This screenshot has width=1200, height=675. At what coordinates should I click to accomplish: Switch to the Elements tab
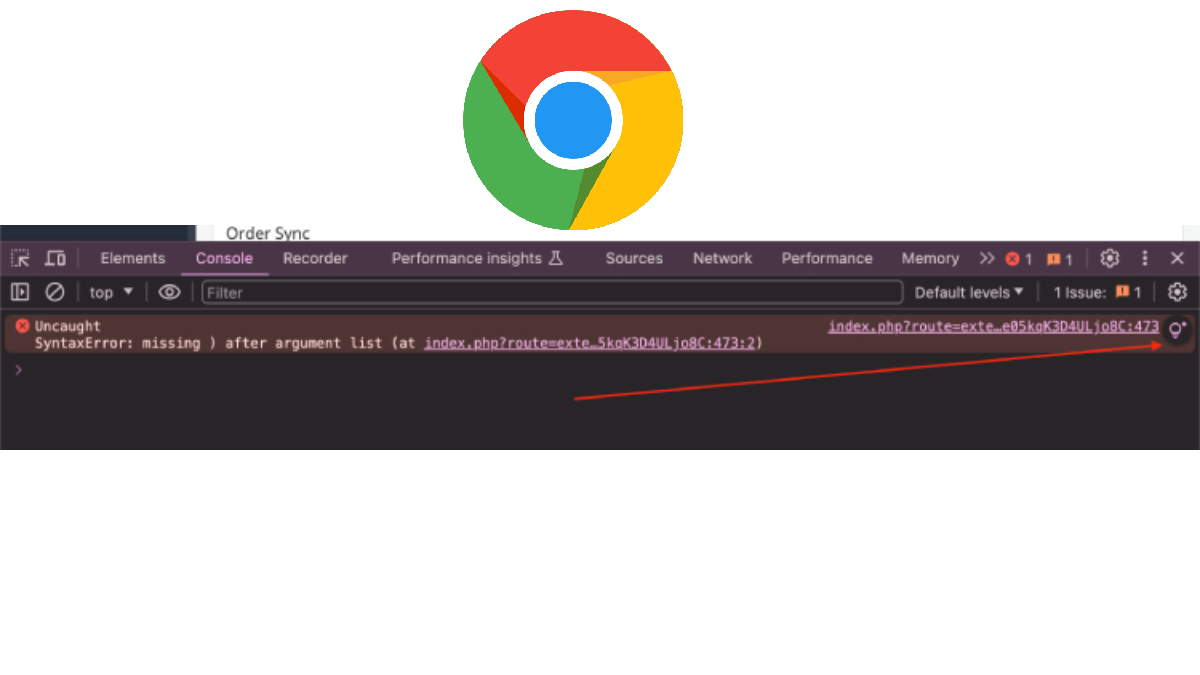pos(133,258)
